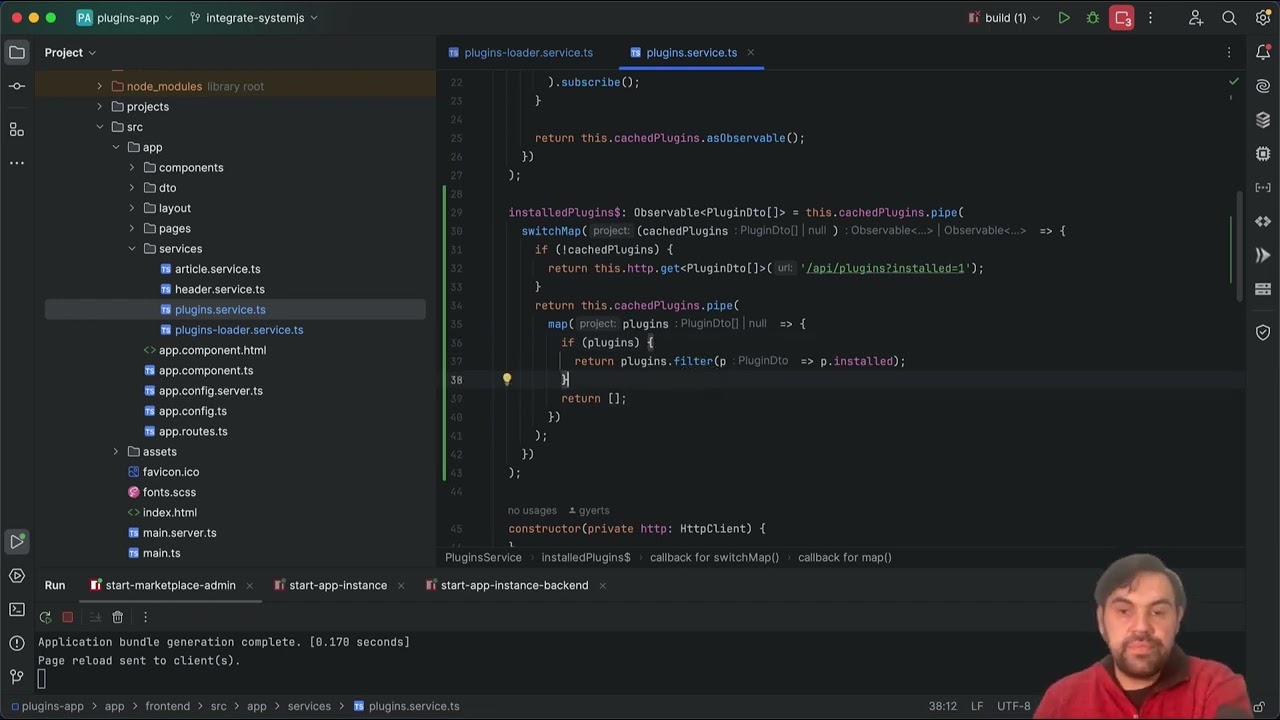Image resolution: width=1280 pixels, height=720 pixels.
Task: Switch to start-app-instance-backend run tab
Action: (x=506, y=585)
